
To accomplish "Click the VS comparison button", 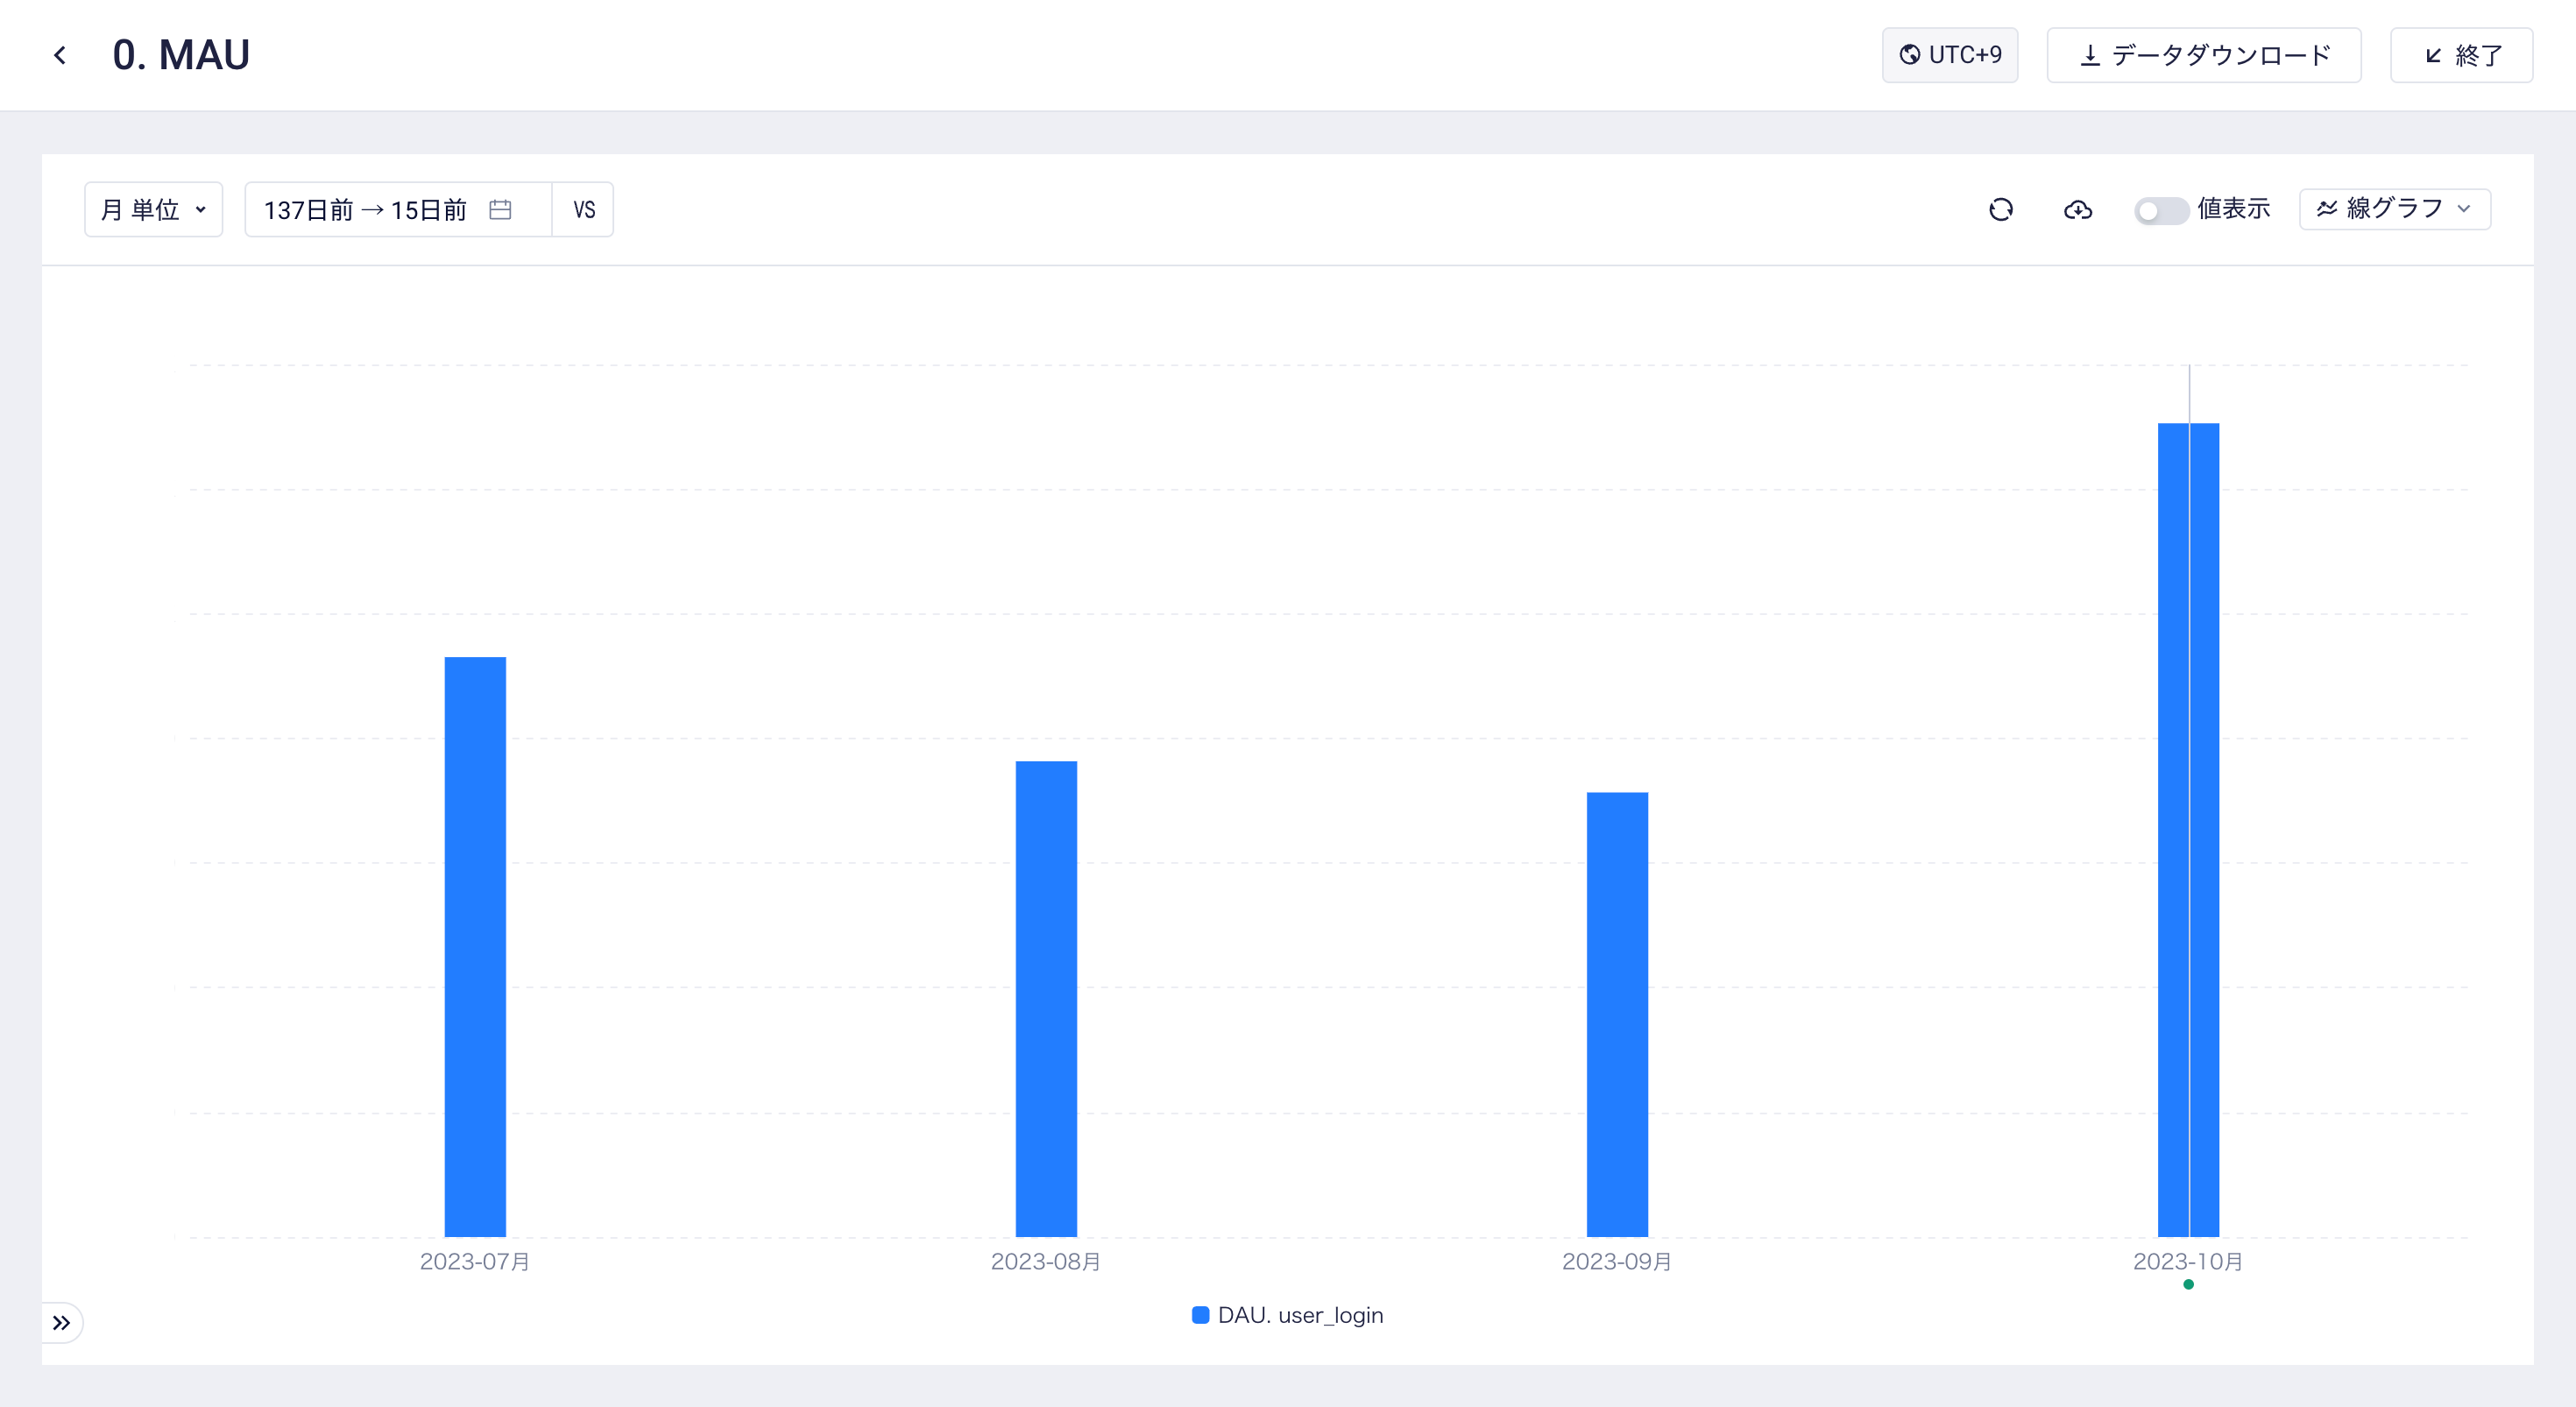I will pos(584,209).
